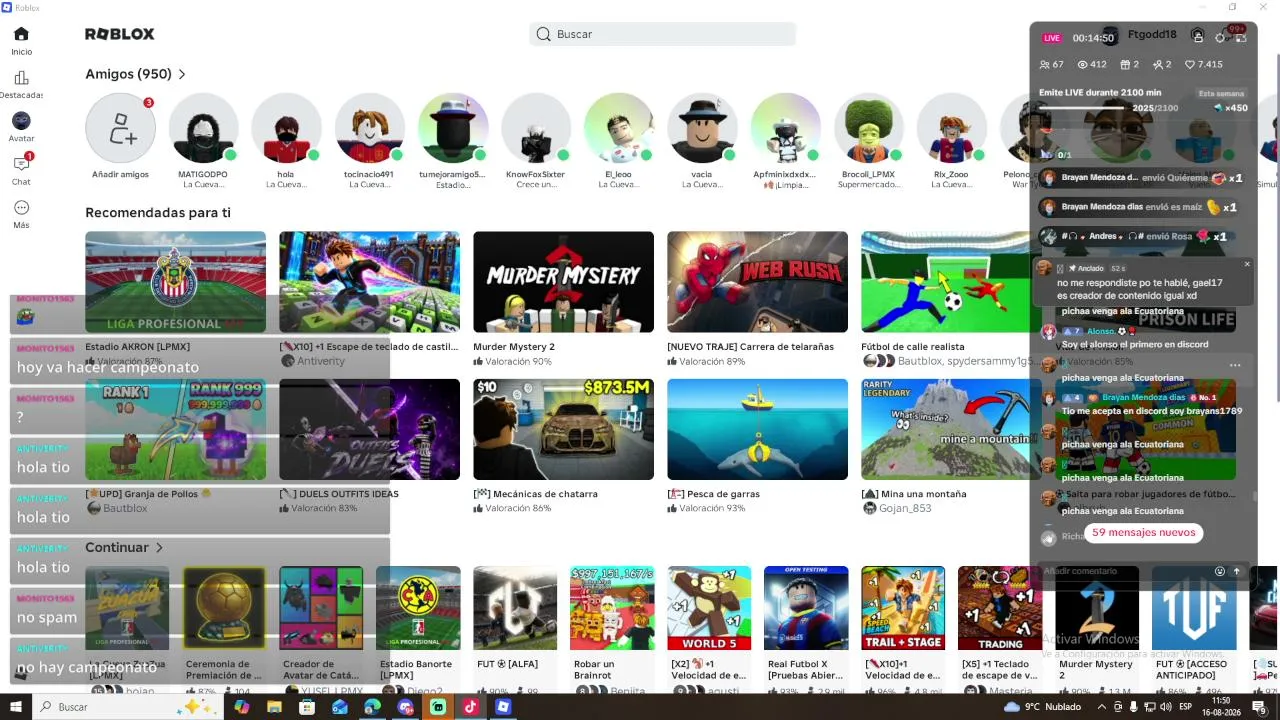Image resolution: width=1280 pixels, height=720 pixels.
Task: Open the Avatar editor from the sidebar
Action: [21, 127]
